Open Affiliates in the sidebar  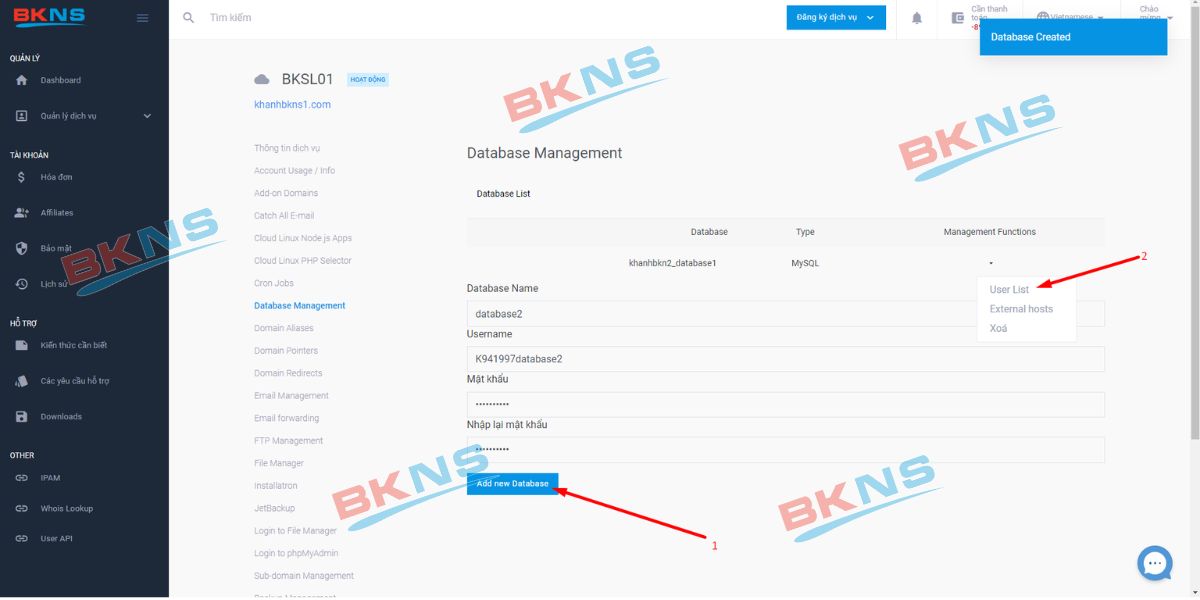[57, 213]
